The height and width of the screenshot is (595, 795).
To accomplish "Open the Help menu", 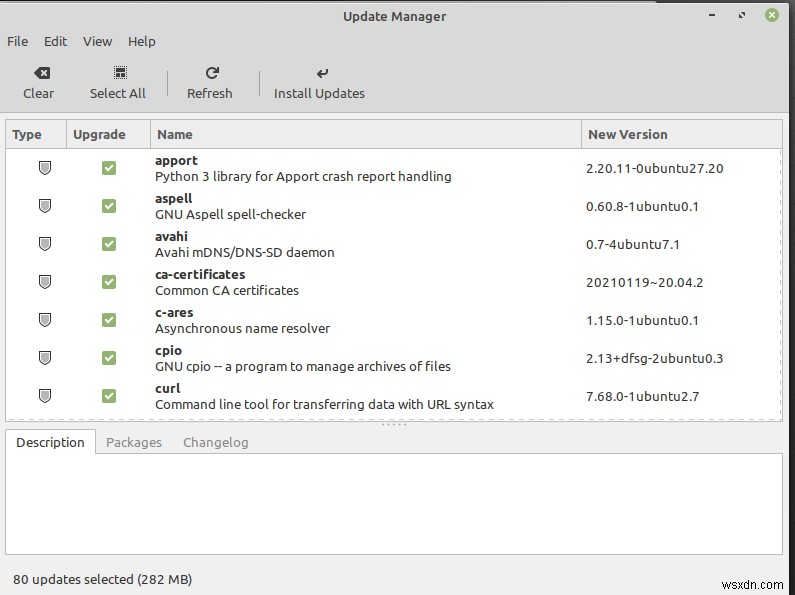I will click(x=141, y=42).
